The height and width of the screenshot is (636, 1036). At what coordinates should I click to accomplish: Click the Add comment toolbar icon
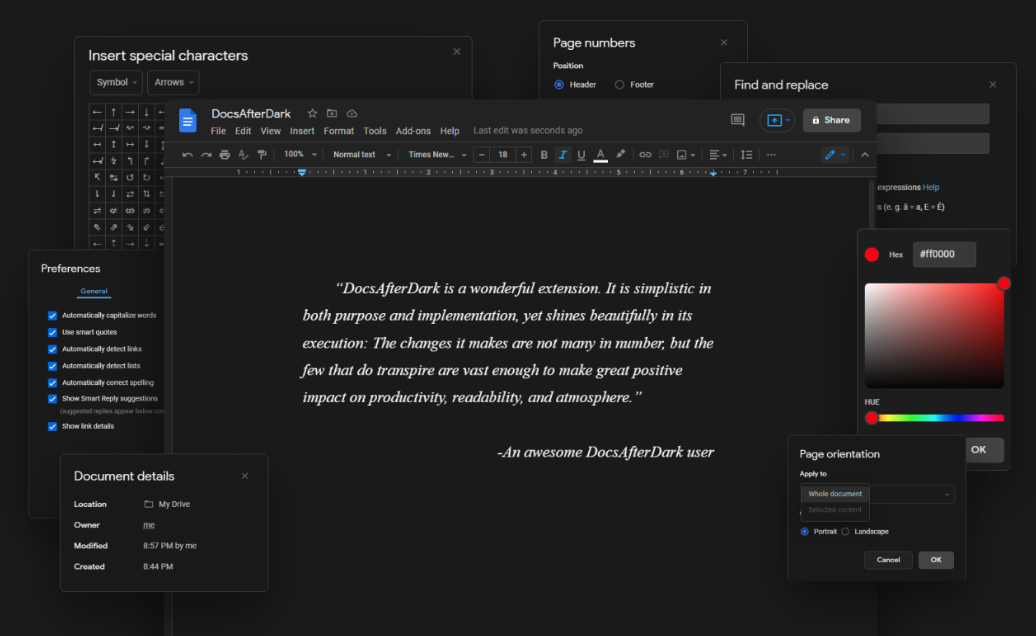tap(663, 155)
